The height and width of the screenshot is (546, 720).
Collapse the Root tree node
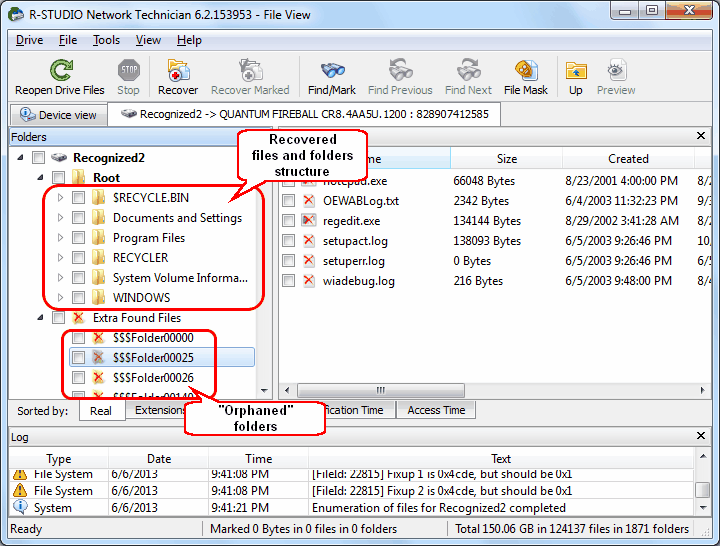click(40, 177)
